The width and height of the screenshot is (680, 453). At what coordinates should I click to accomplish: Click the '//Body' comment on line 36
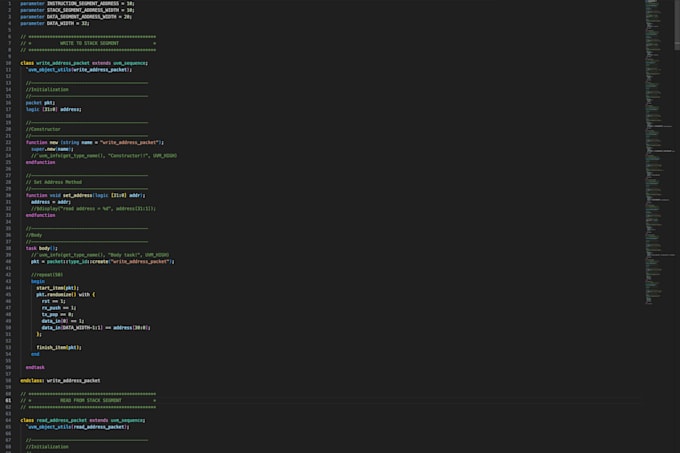(34, 235)
